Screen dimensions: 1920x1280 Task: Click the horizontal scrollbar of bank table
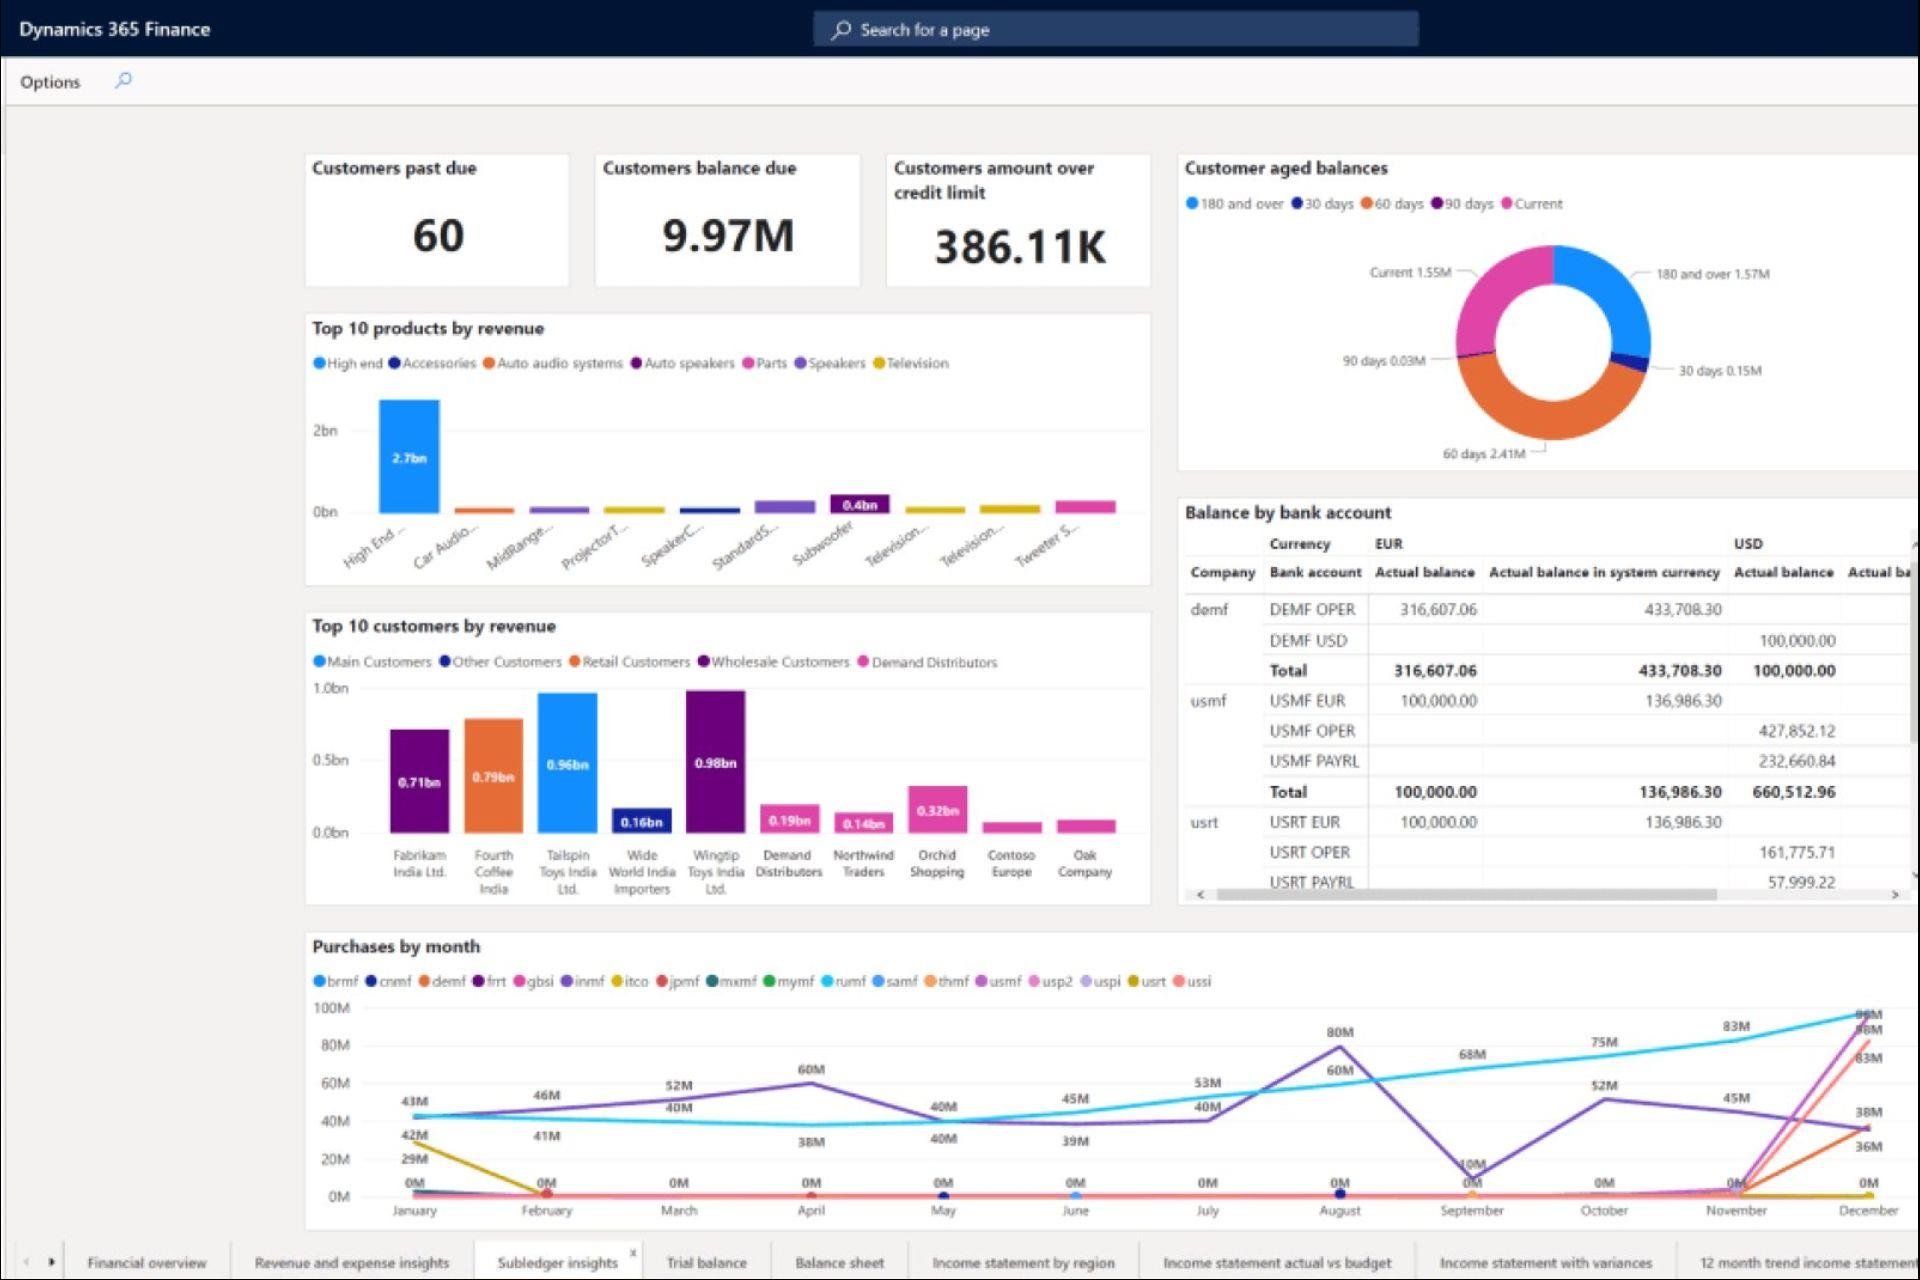pos(1465,895)
